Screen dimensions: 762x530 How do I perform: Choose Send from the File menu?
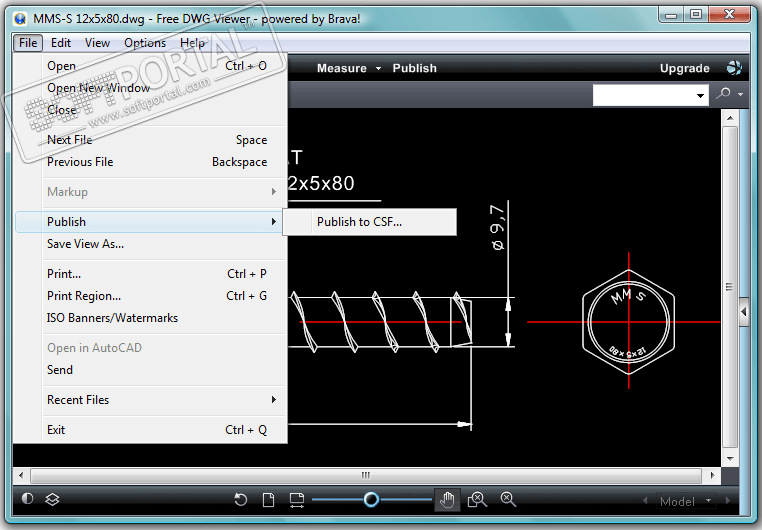pyautogui.click(x=150, y=370)
